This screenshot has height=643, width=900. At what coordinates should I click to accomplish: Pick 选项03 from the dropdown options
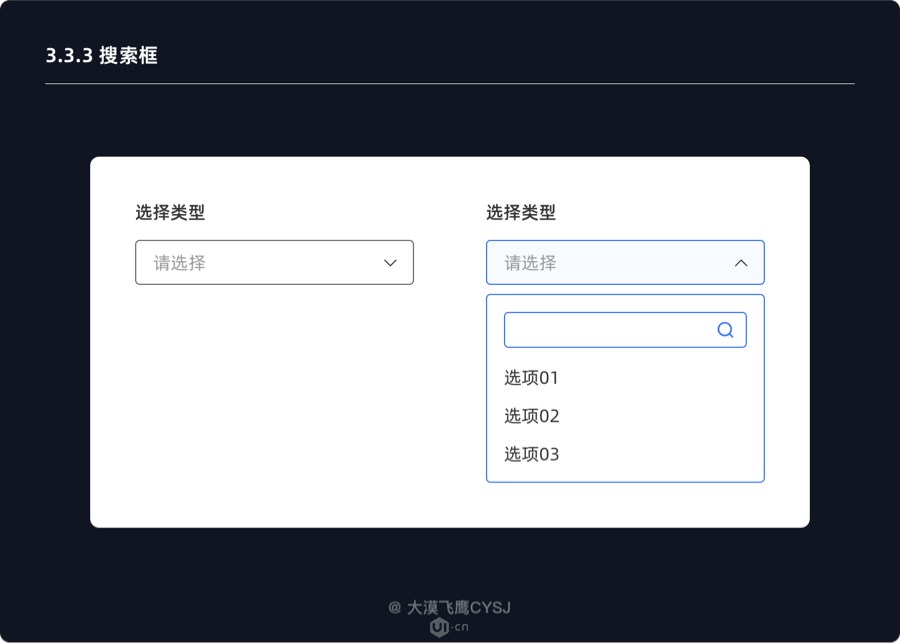click(532, 454)
